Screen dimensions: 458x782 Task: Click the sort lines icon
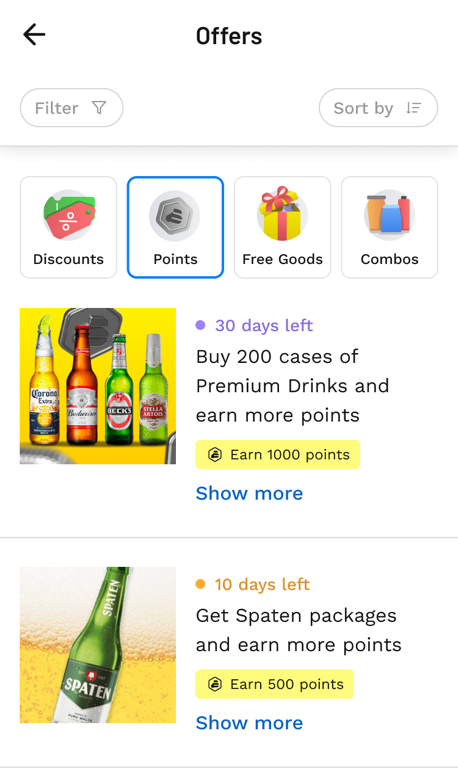point(414,108)
